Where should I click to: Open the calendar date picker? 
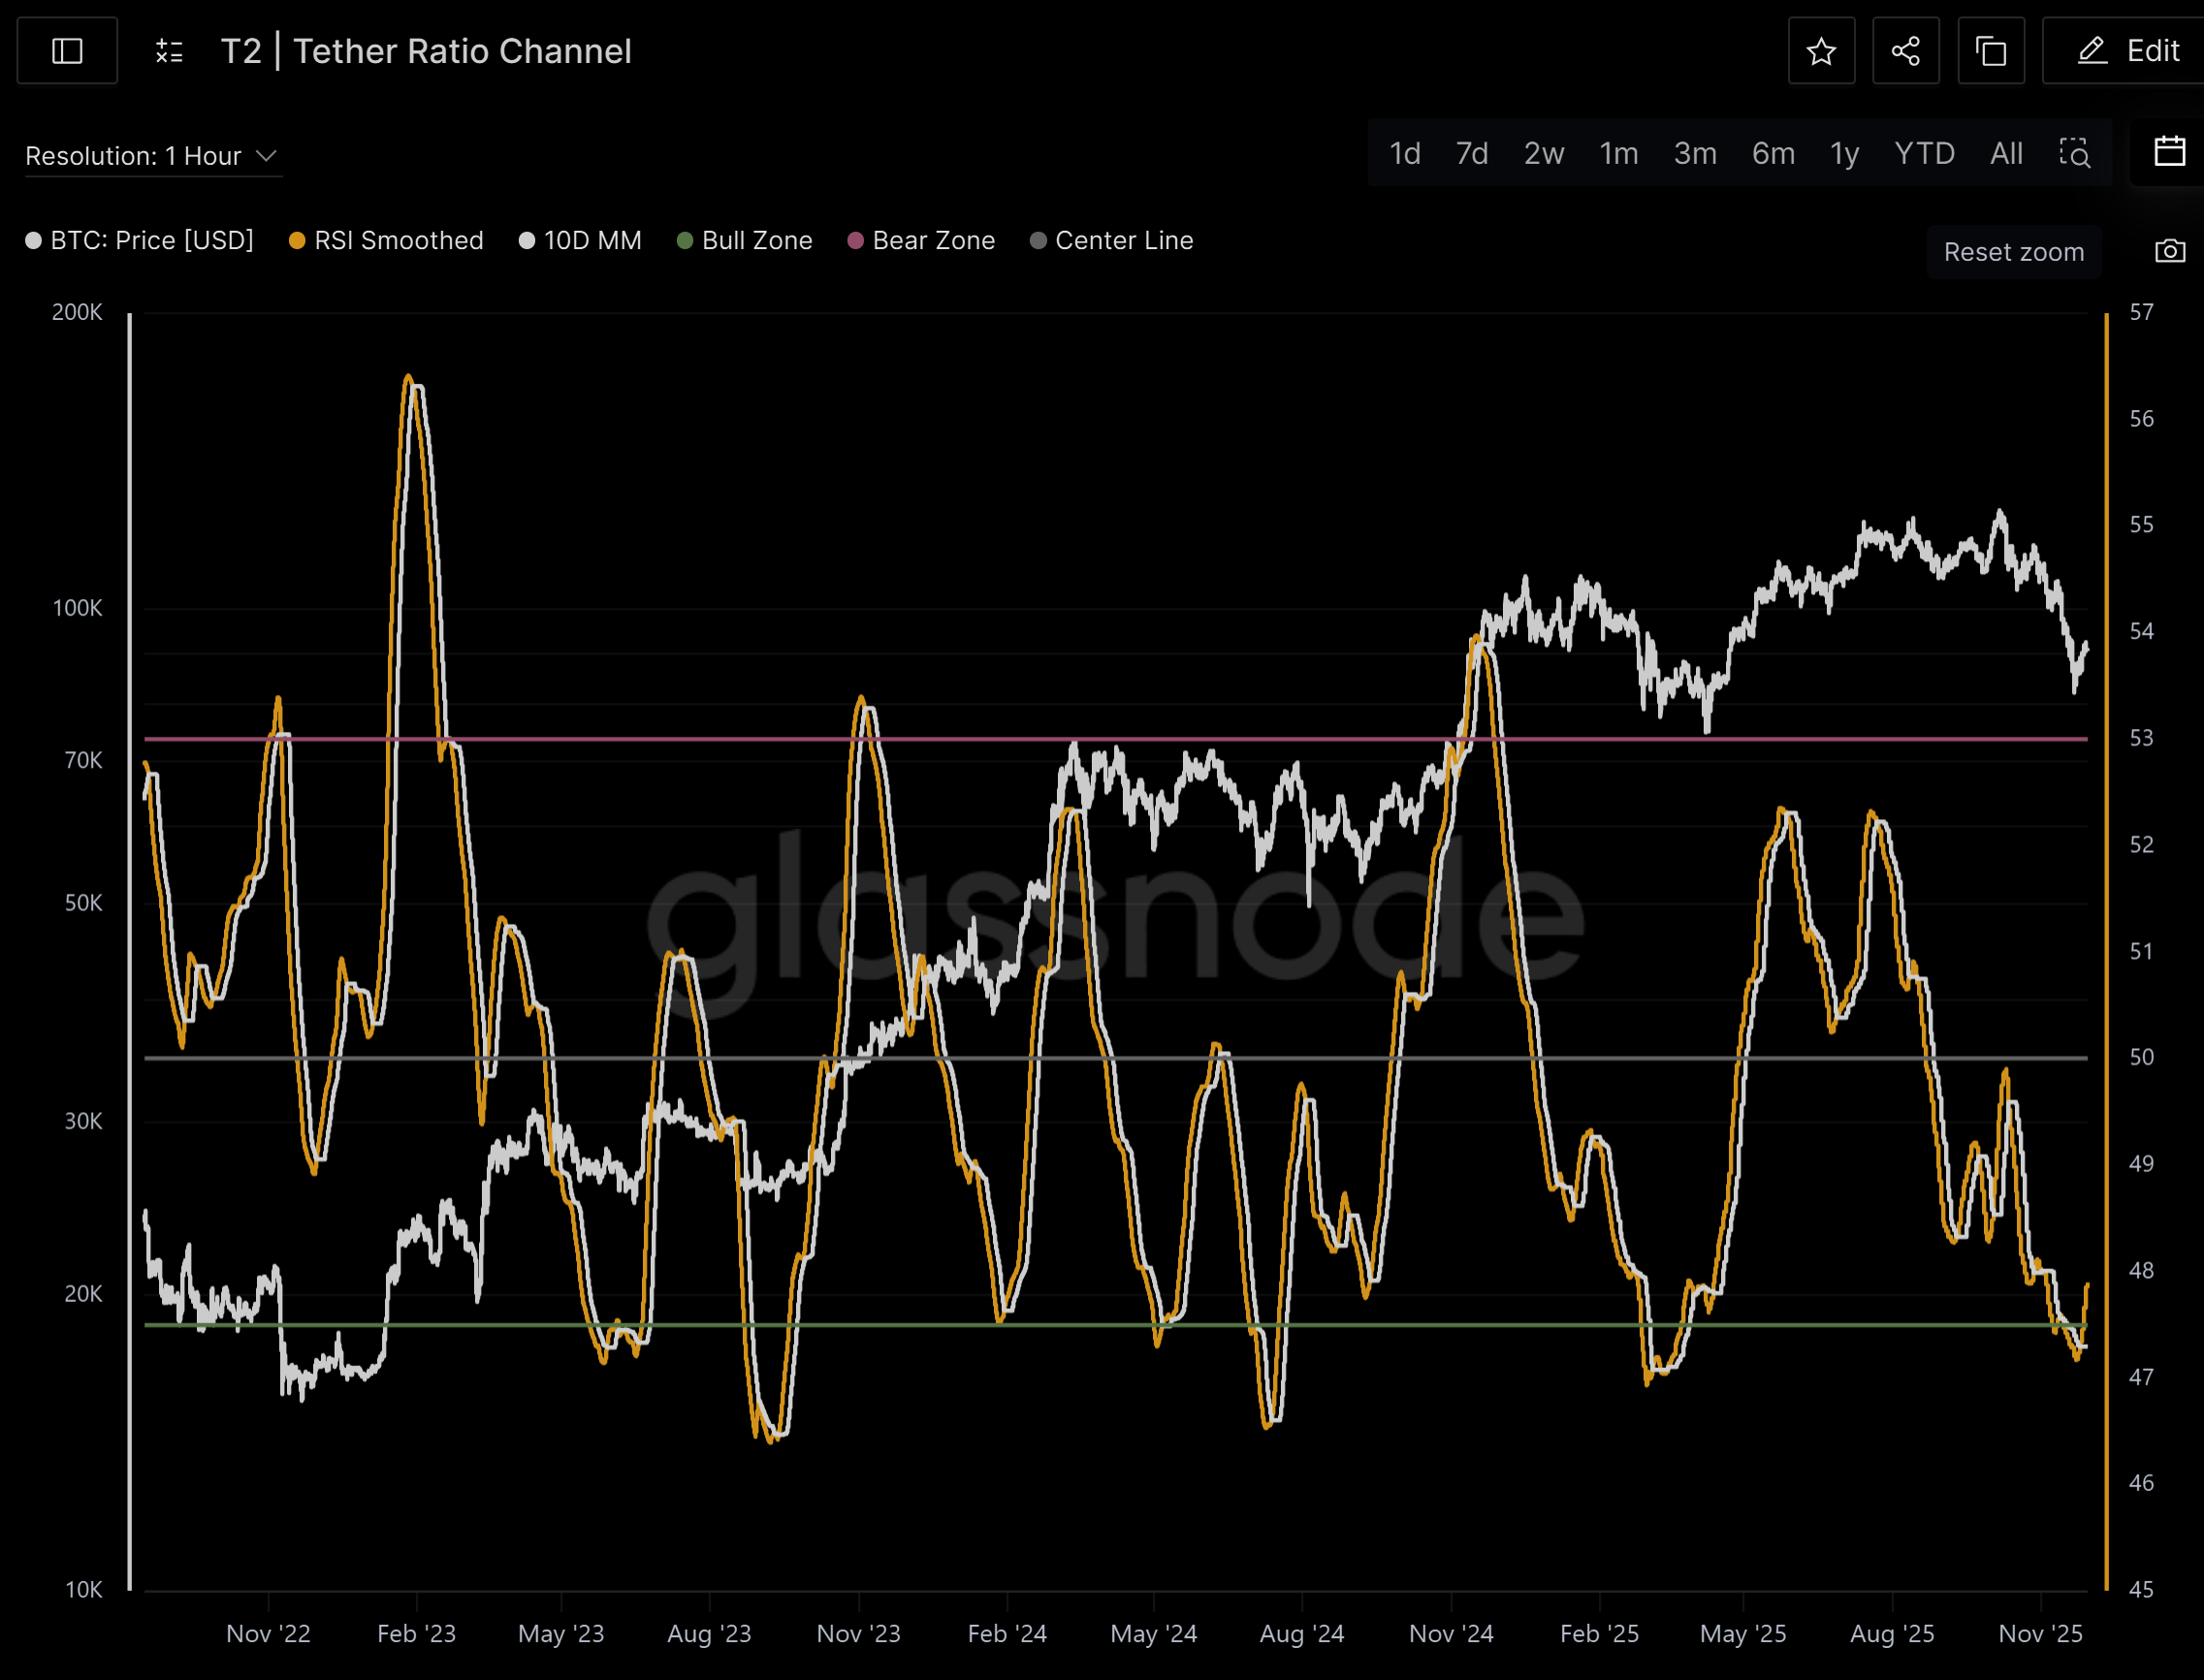click(x=2169, y=152)
